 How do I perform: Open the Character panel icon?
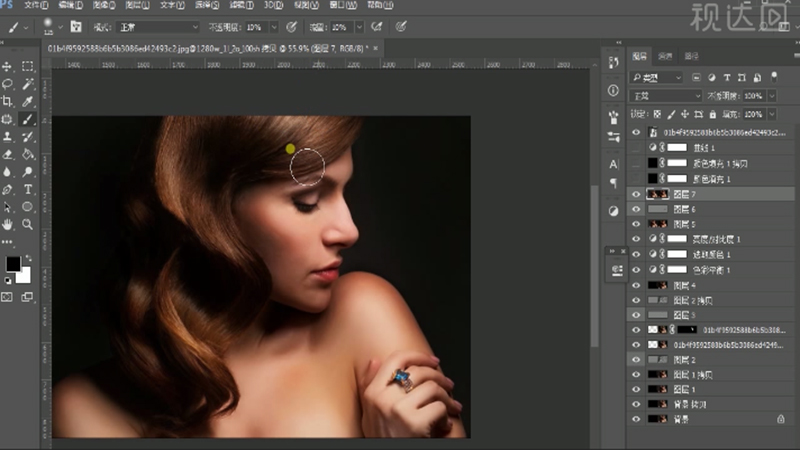coord(613,164)
